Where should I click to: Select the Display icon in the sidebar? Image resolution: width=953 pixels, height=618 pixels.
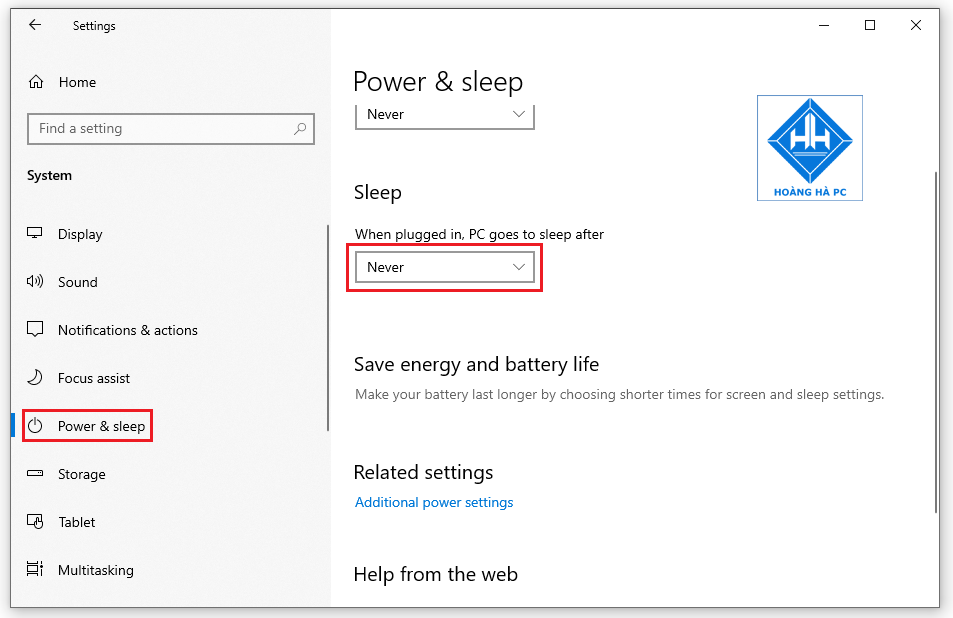point(33,233)
